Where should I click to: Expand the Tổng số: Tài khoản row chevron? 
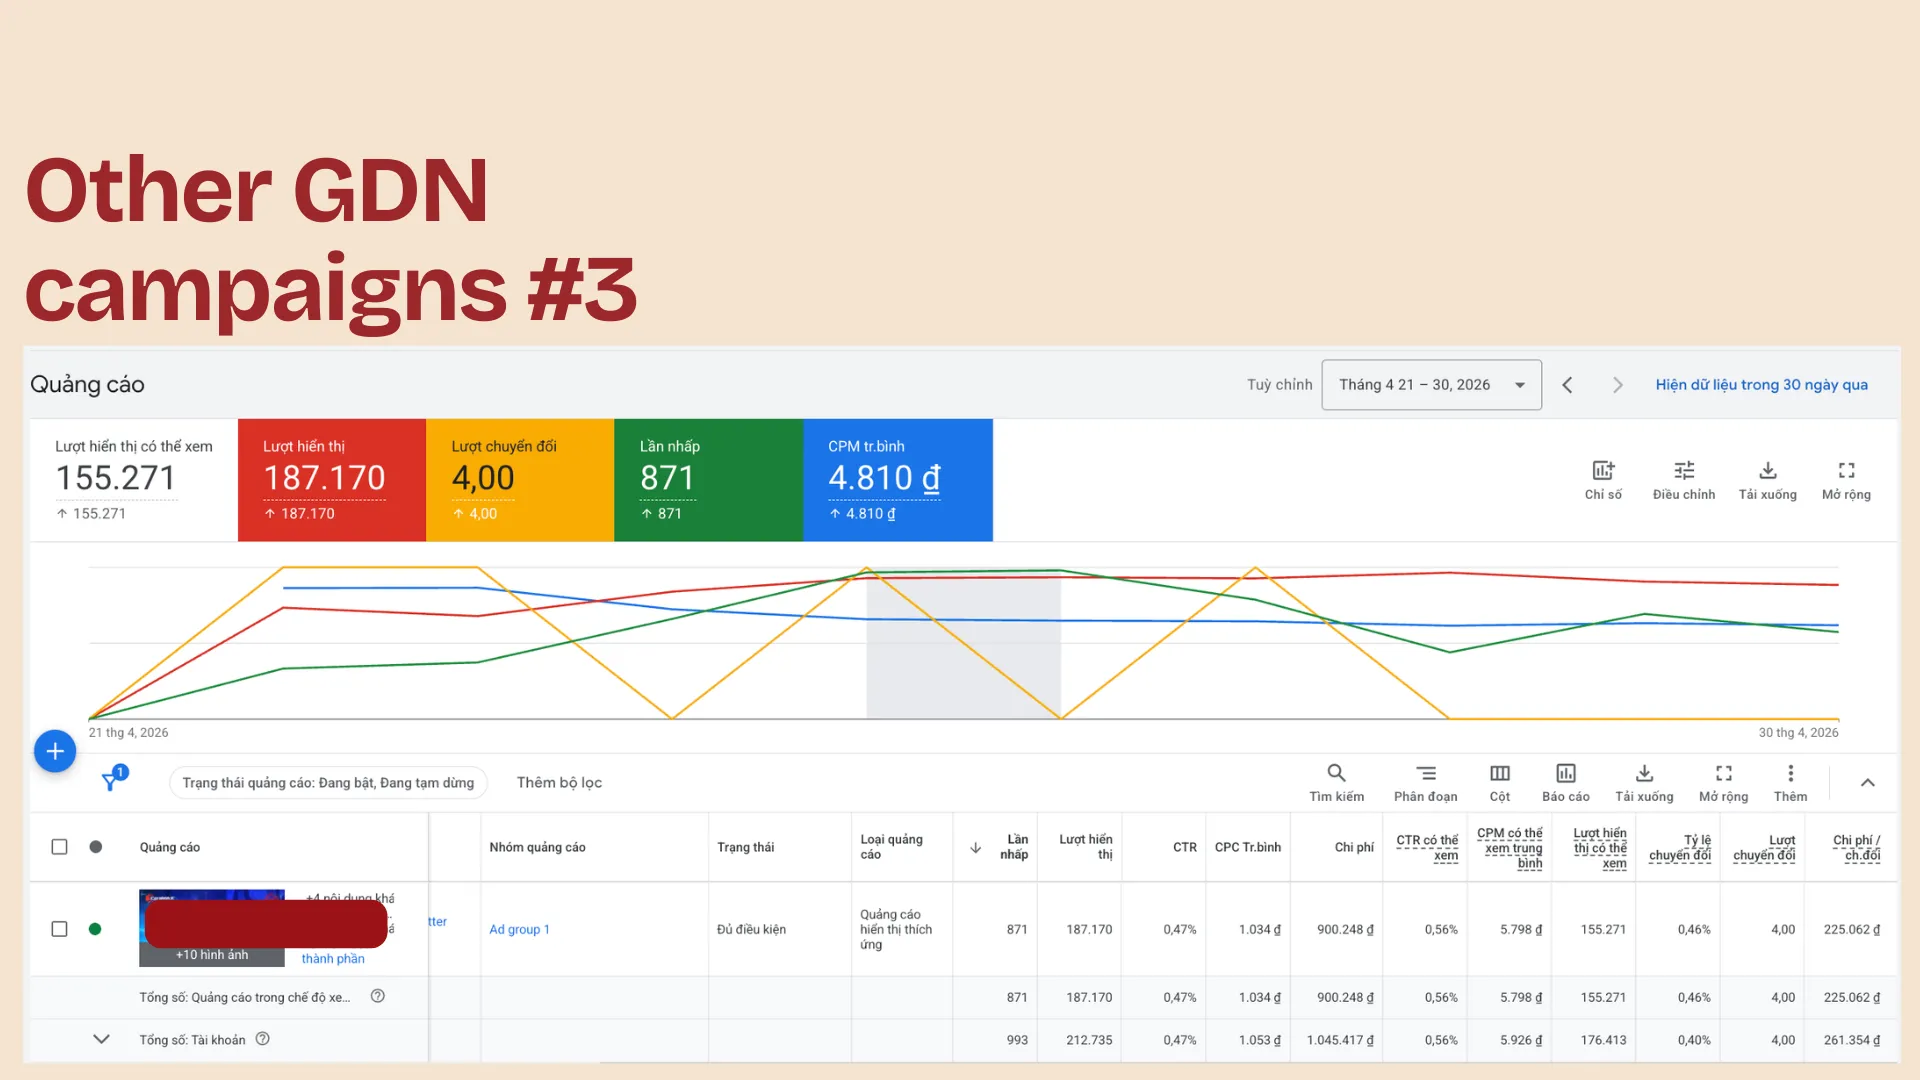[101, 1039]
